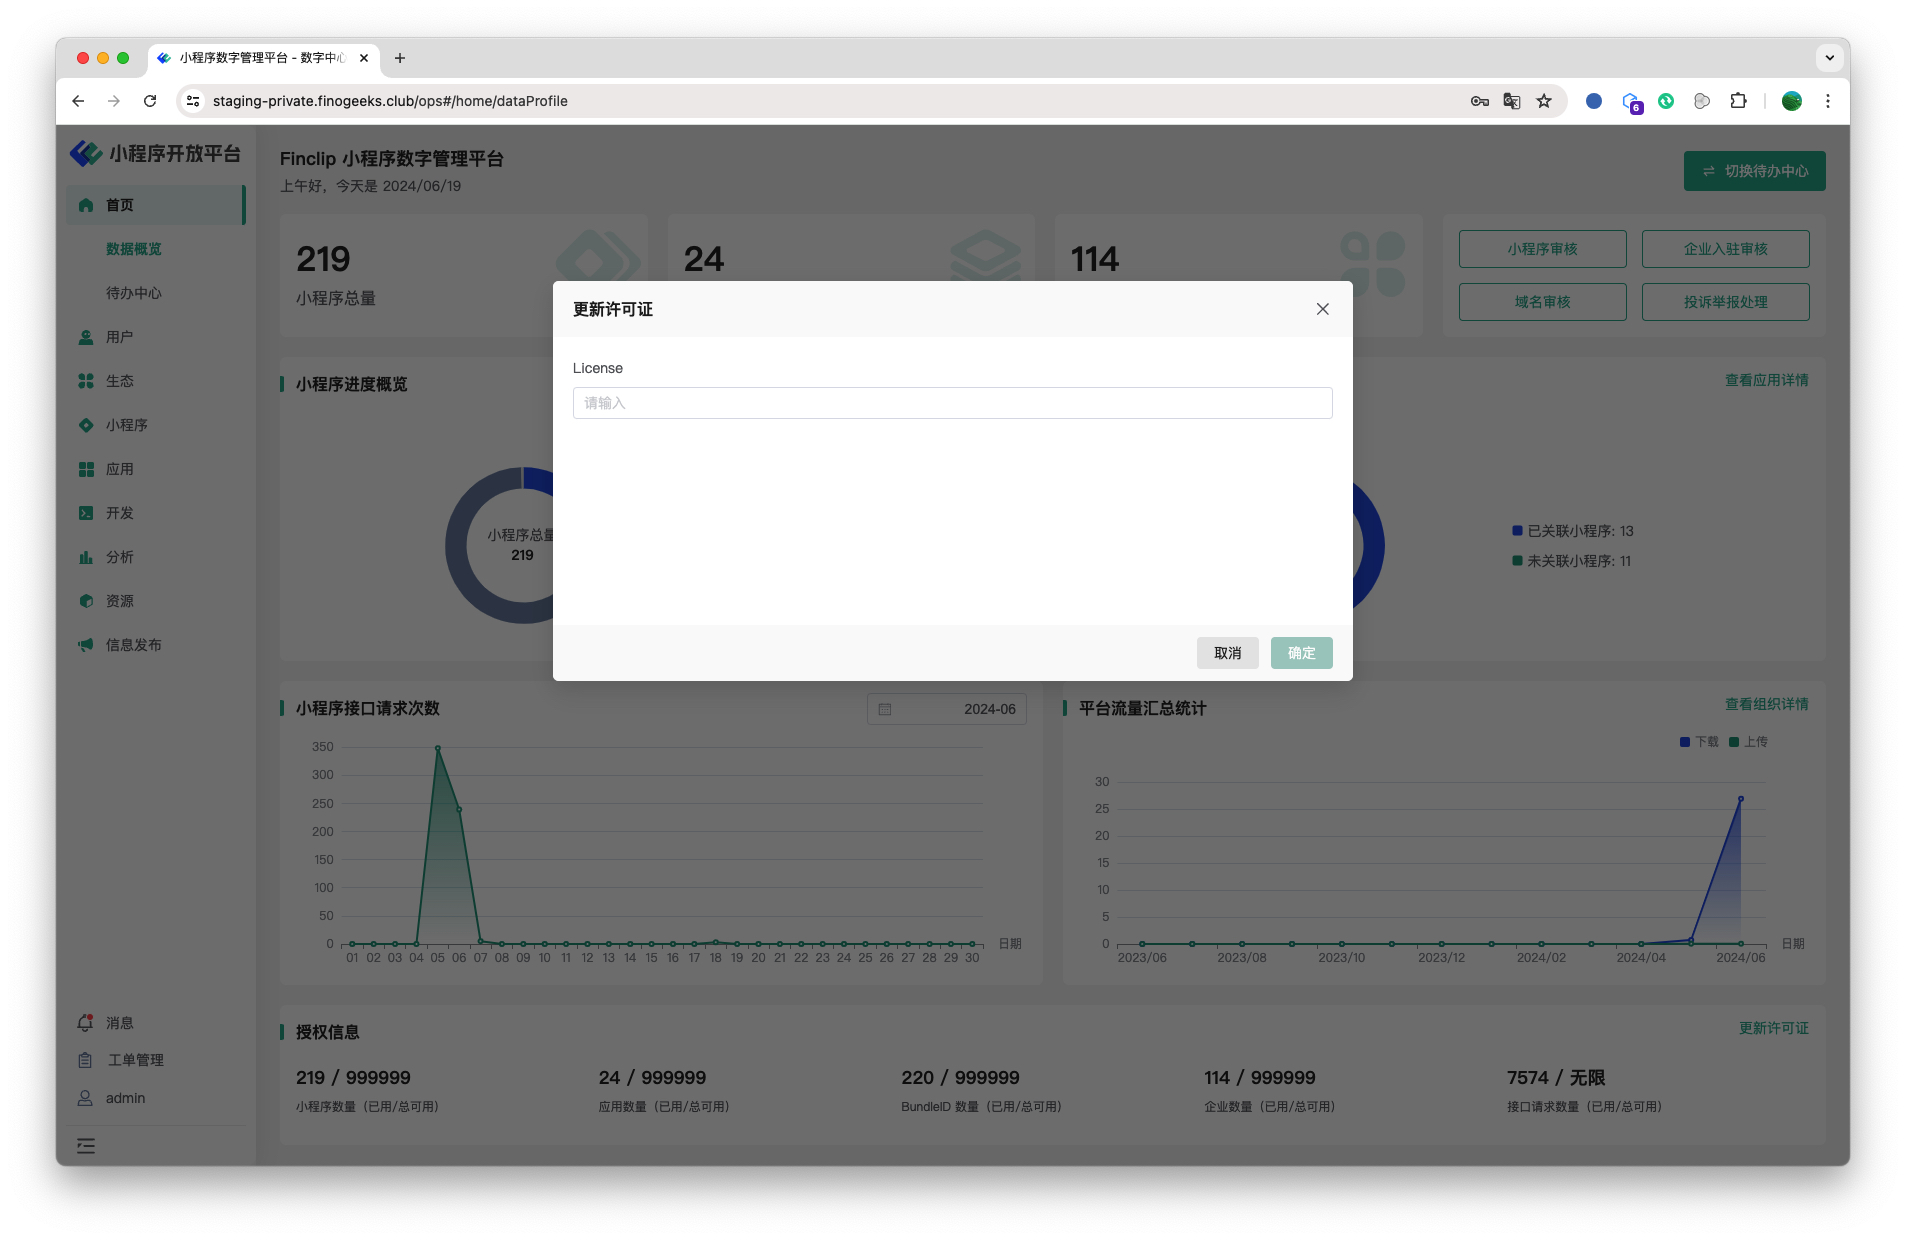Open the 用户 sidebar menu
Viewport: 1906px width, 1240px height.
click(x=119, y=337)
